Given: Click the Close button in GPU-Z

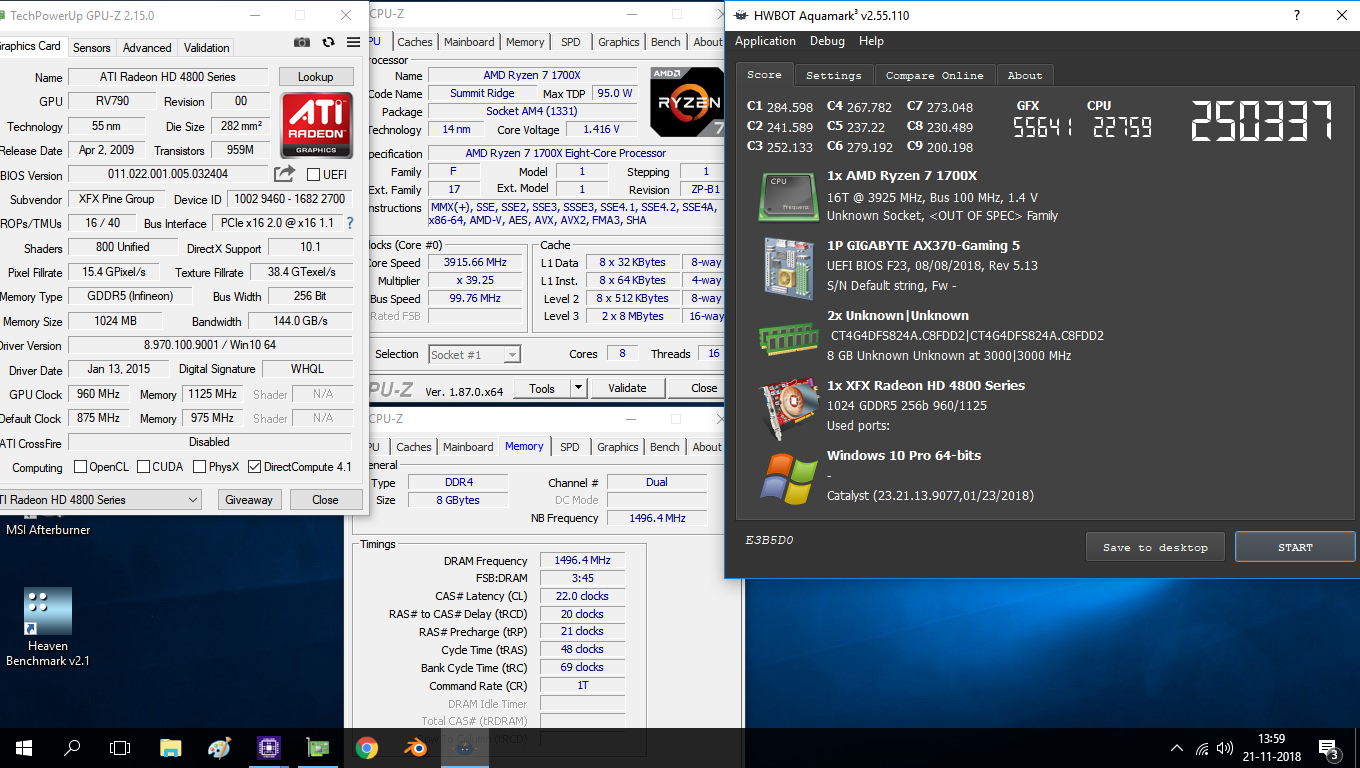Looking at the screenshot, I should point(325,499).
